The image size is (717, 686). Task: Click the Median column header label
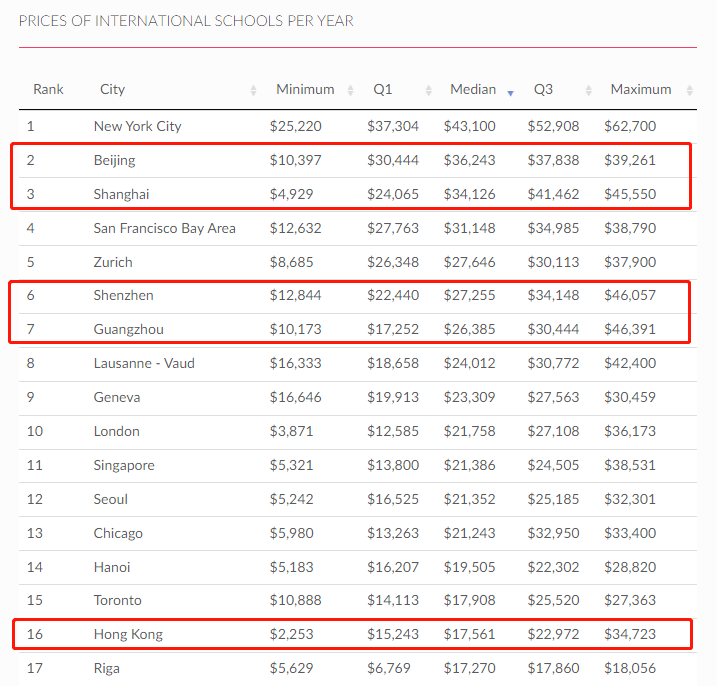point(473,89)
